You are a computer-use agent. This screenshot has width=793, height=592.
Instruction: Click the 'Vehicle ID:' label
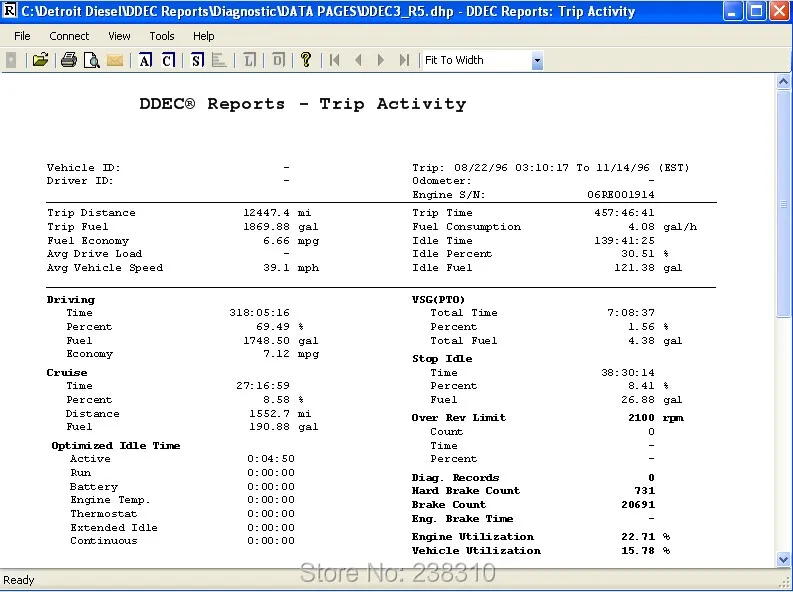(x=83, y=168)
